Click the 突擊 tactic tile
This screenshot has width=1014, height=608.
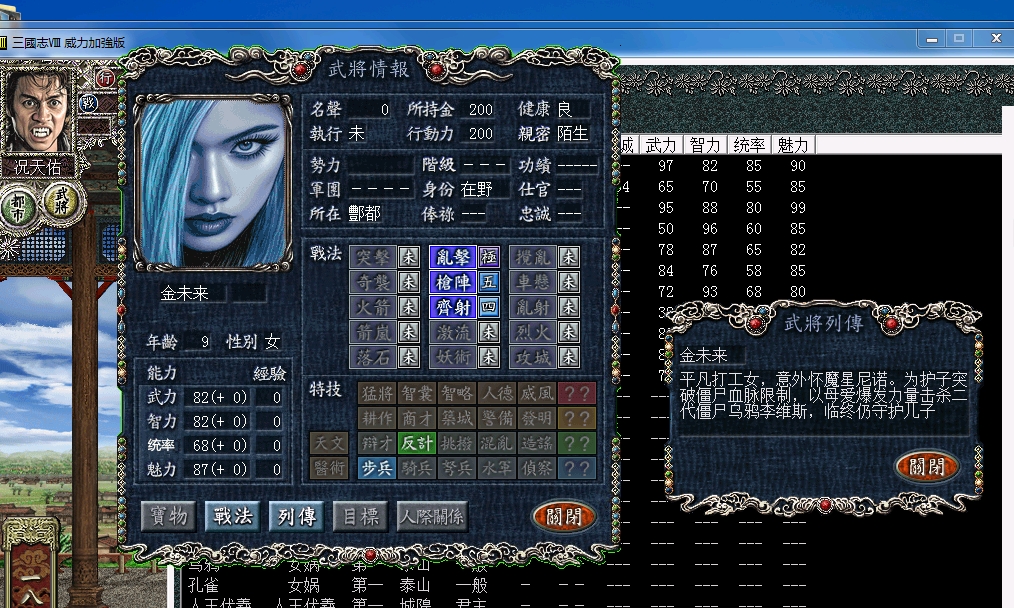[373, 257]
